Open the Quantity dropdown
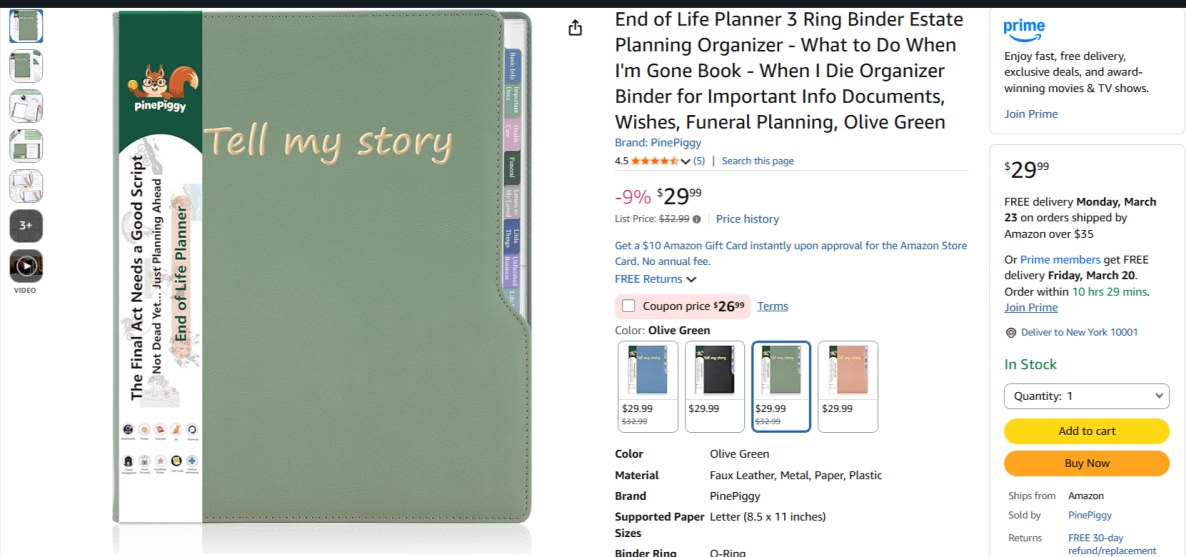This screenshot has width=1186, height=557. (1086, 396)
